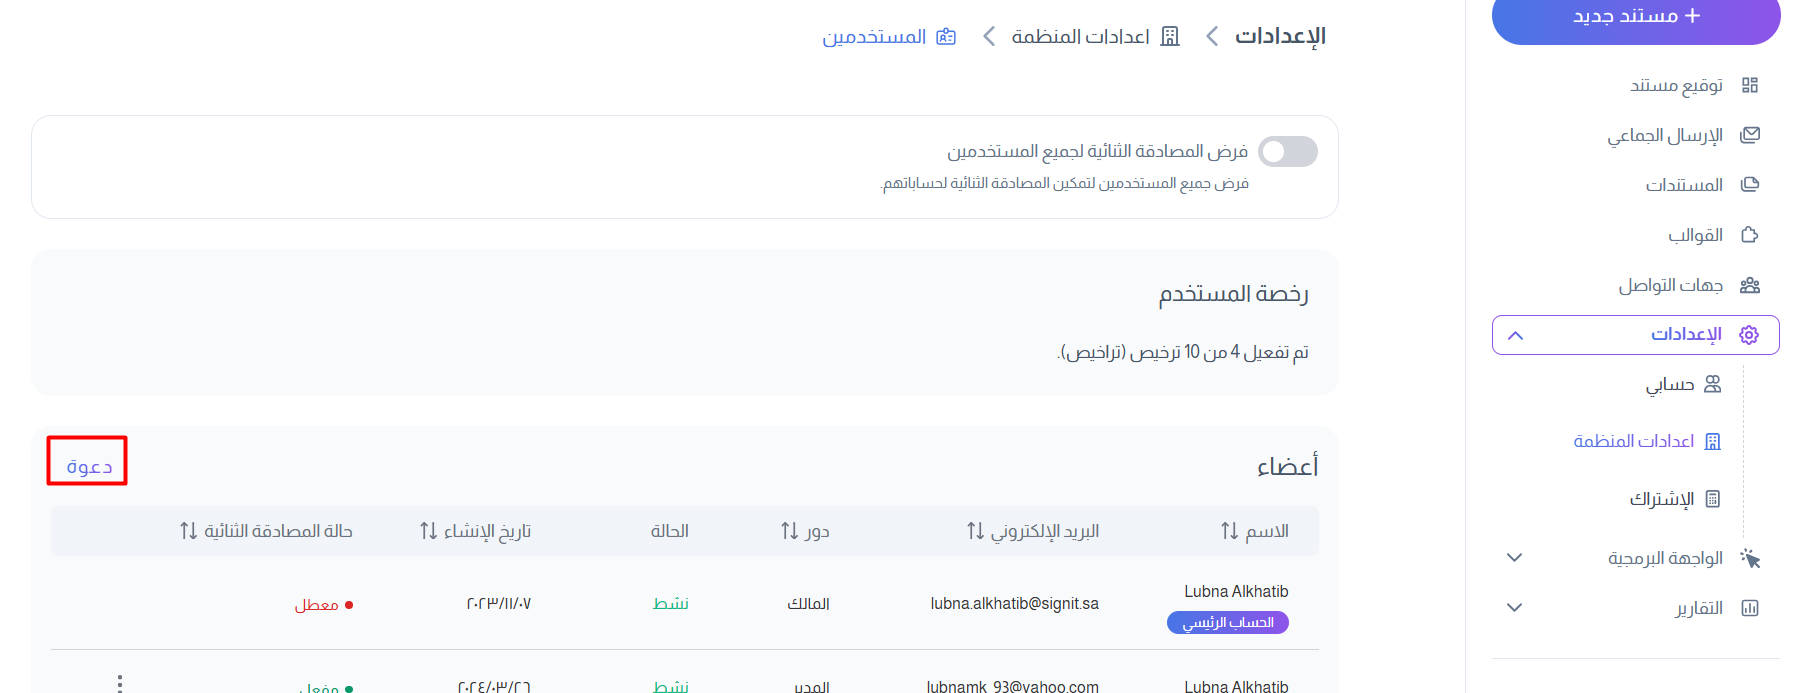The height and width of the screenshot is (693, 1807).
Task: Open الإشتراك submenu item
Action: point(1662,498)
